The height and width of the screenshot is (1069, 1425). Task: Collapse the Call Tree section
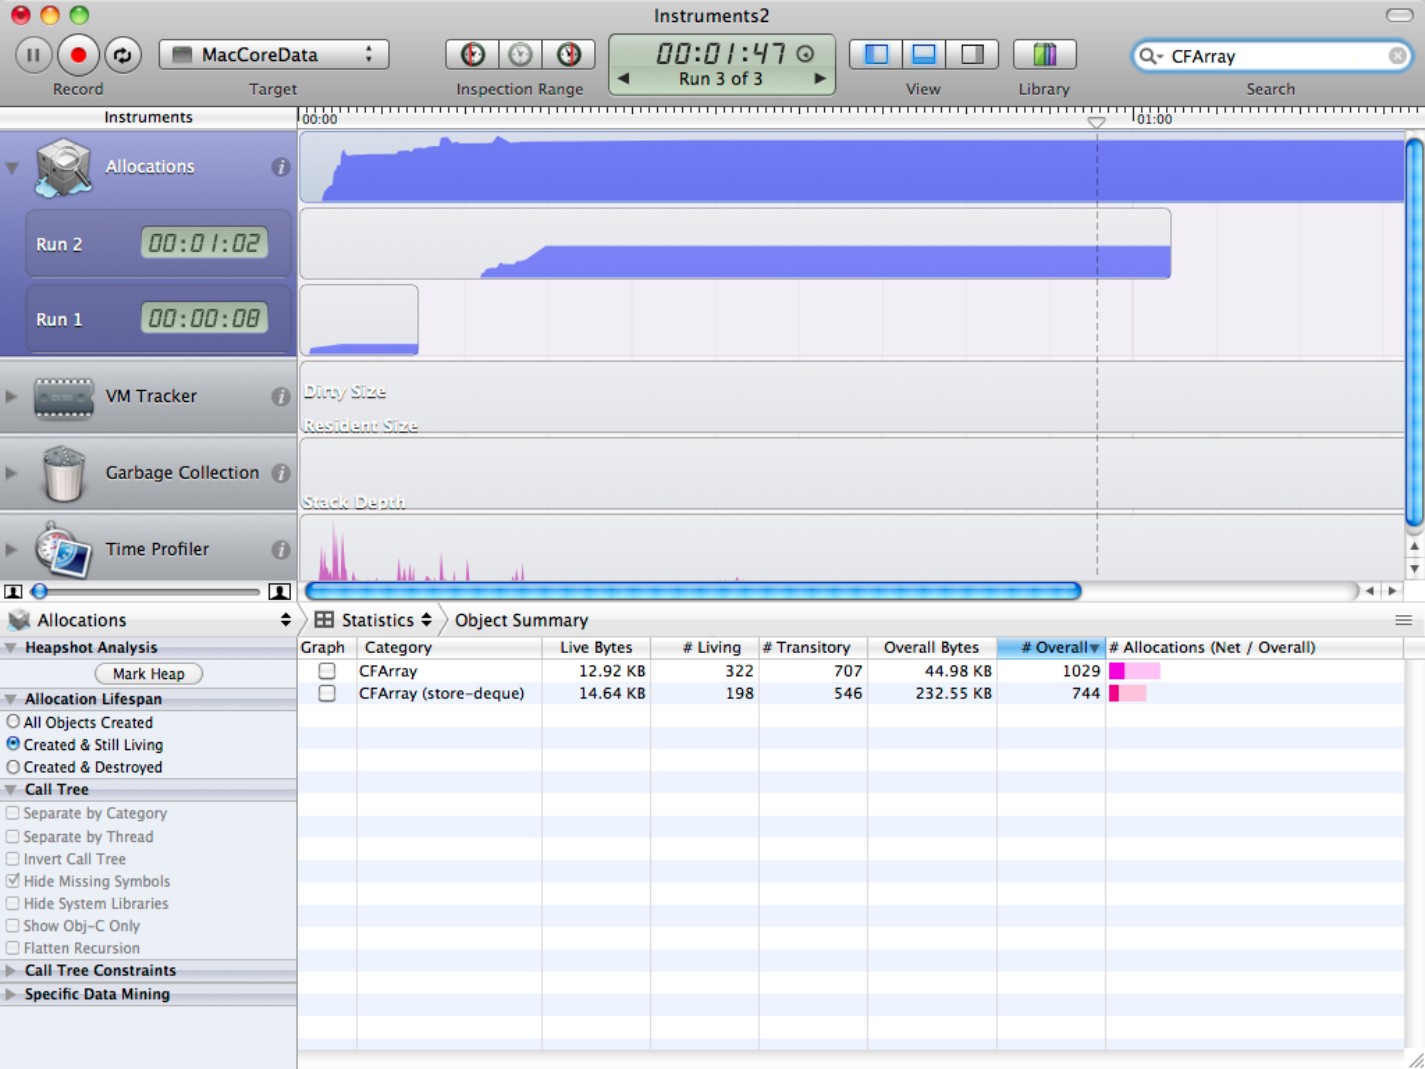[11, 790]
